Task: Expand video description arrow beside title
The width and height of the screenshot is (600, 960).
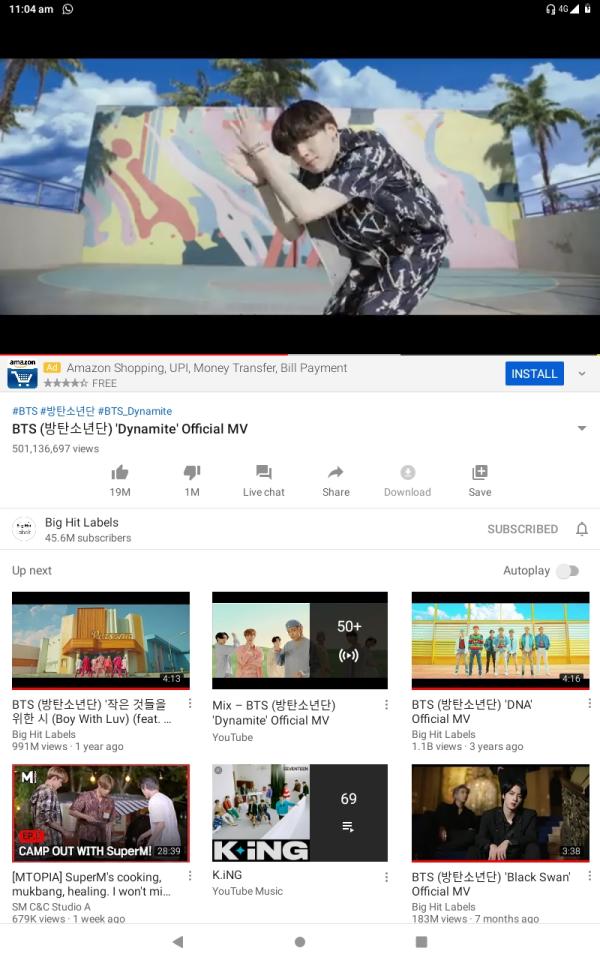Action: click(582, 429)
